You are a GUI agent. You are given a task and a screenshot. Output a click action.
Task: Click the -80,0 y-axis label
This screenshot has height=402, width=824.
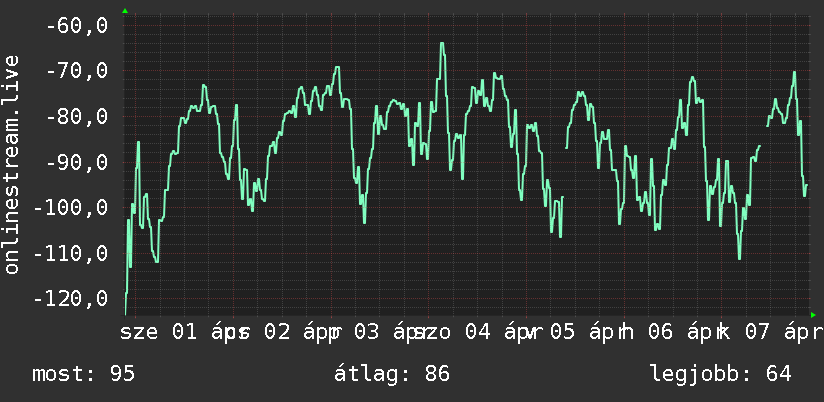[77, 116]
